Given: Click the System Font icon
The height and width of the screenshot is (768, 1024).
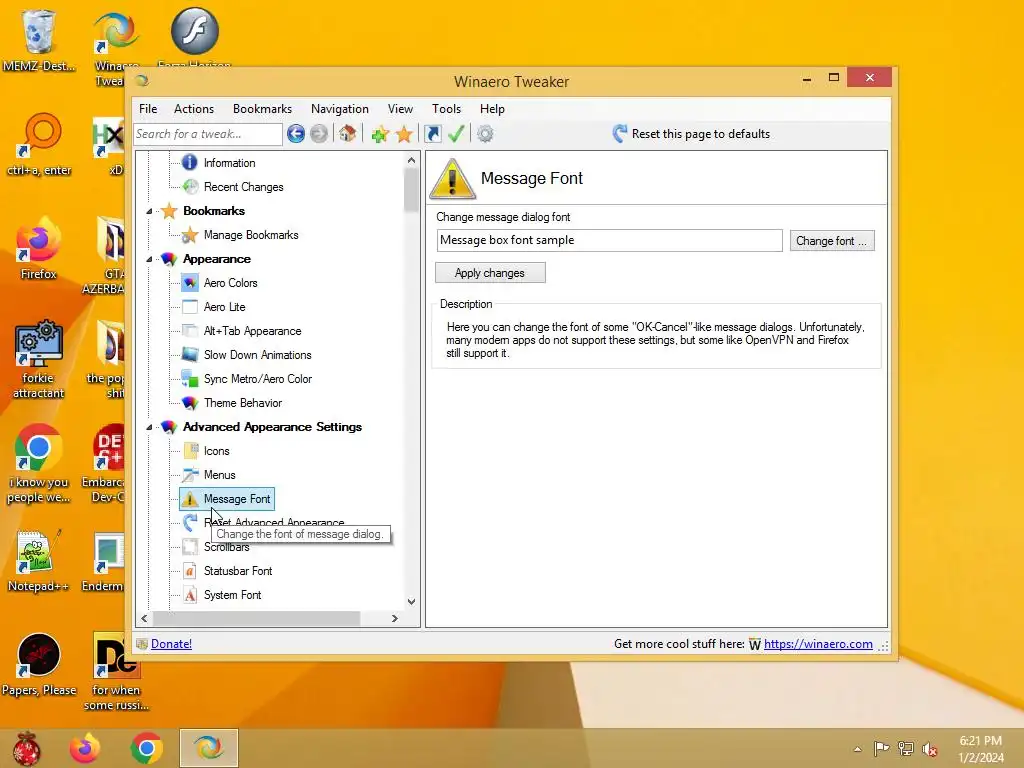Looking at the screenshot, I should [190, 595].
